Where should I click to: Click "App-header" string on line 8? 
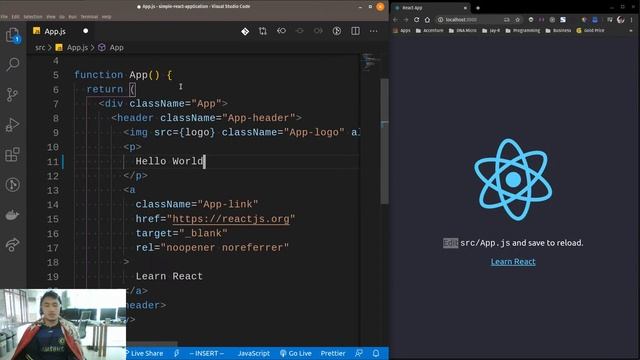(259, 118)
